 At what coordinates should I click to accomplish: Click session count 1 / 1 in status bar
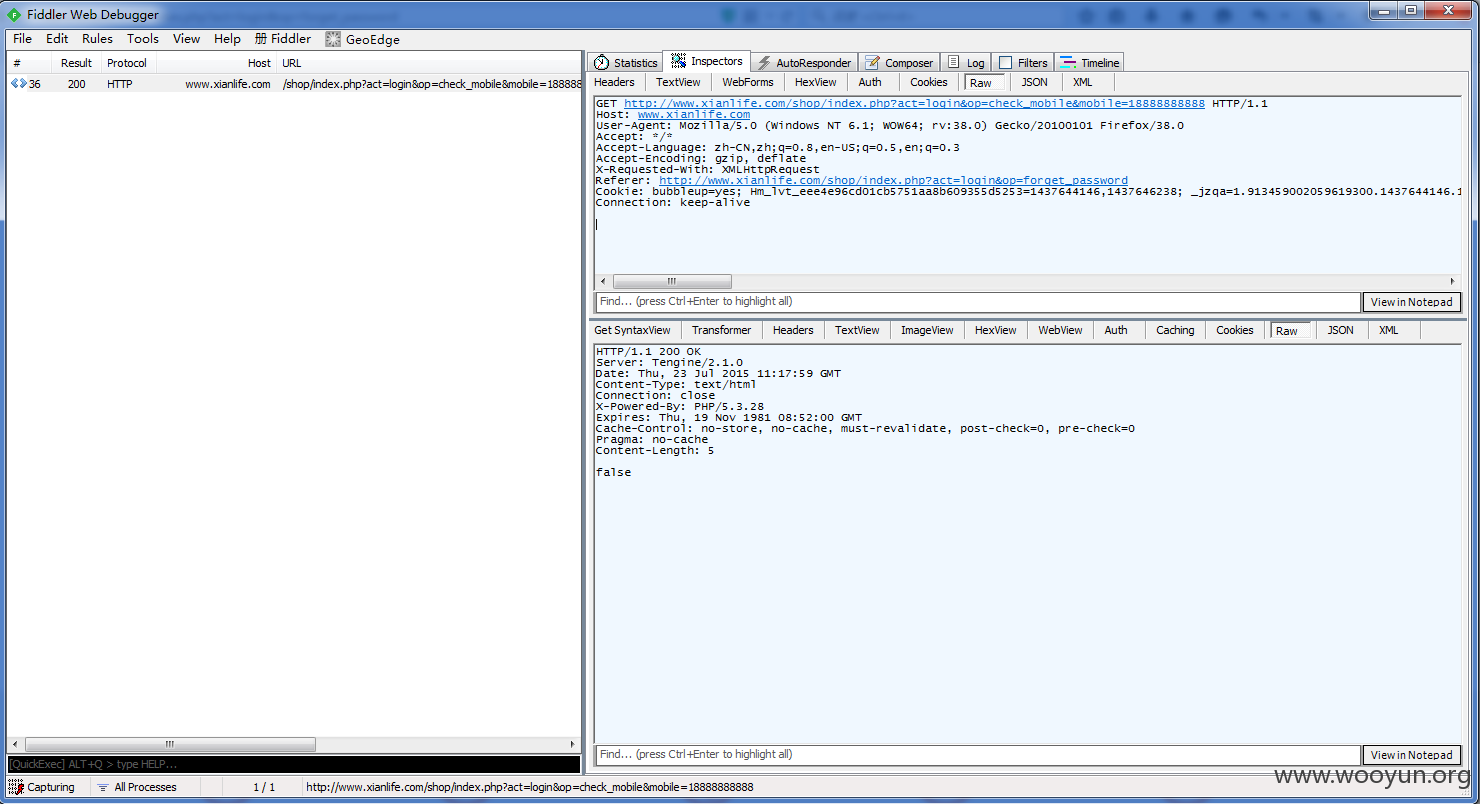[x=264, y=787]
